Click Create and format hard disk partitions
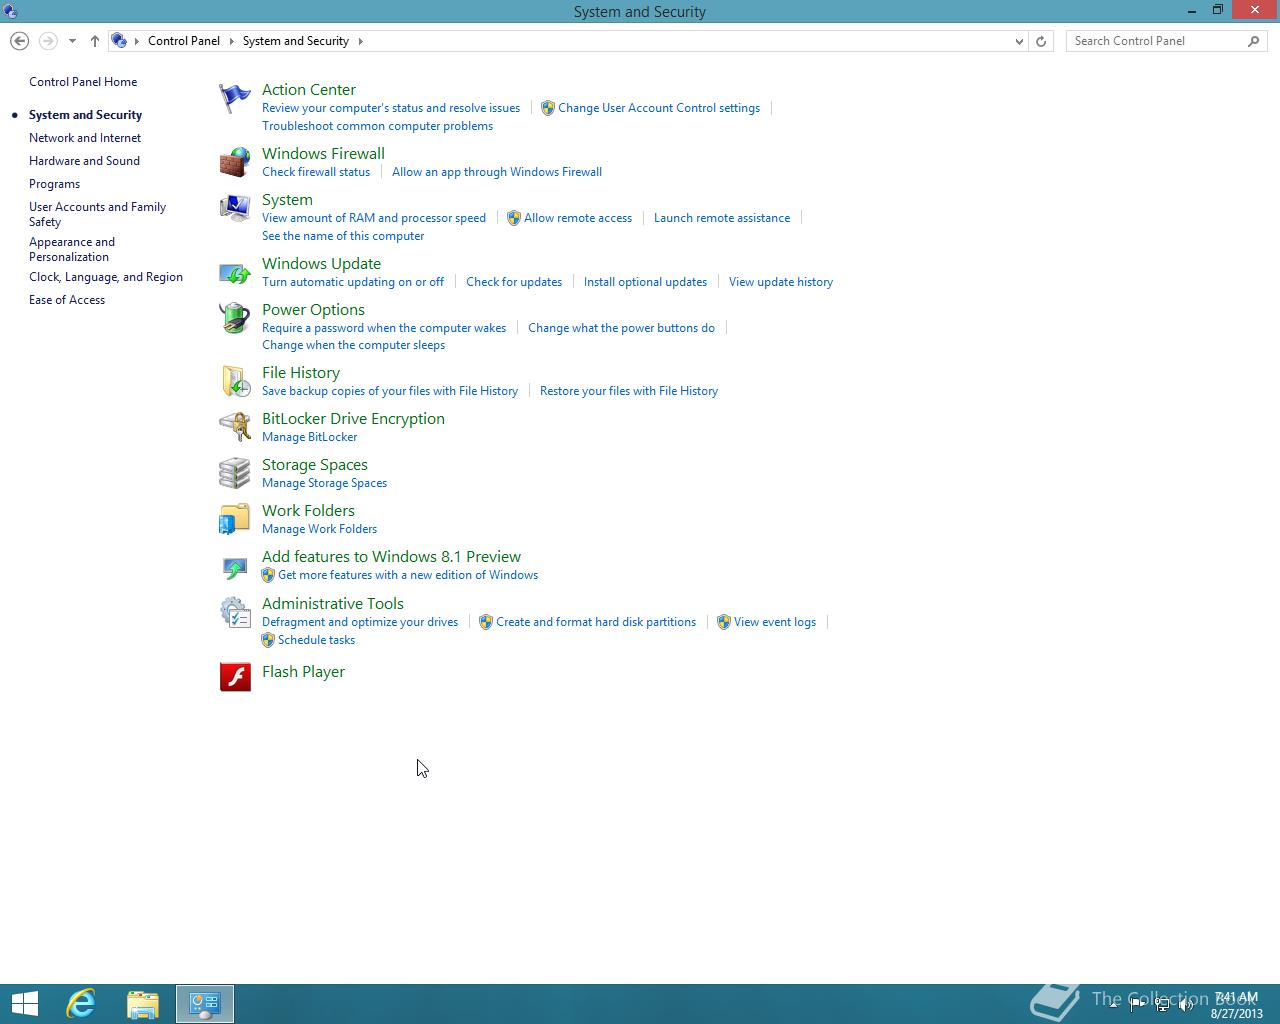The width and height of the screenshot is (1280, 1024). [596, 622]
